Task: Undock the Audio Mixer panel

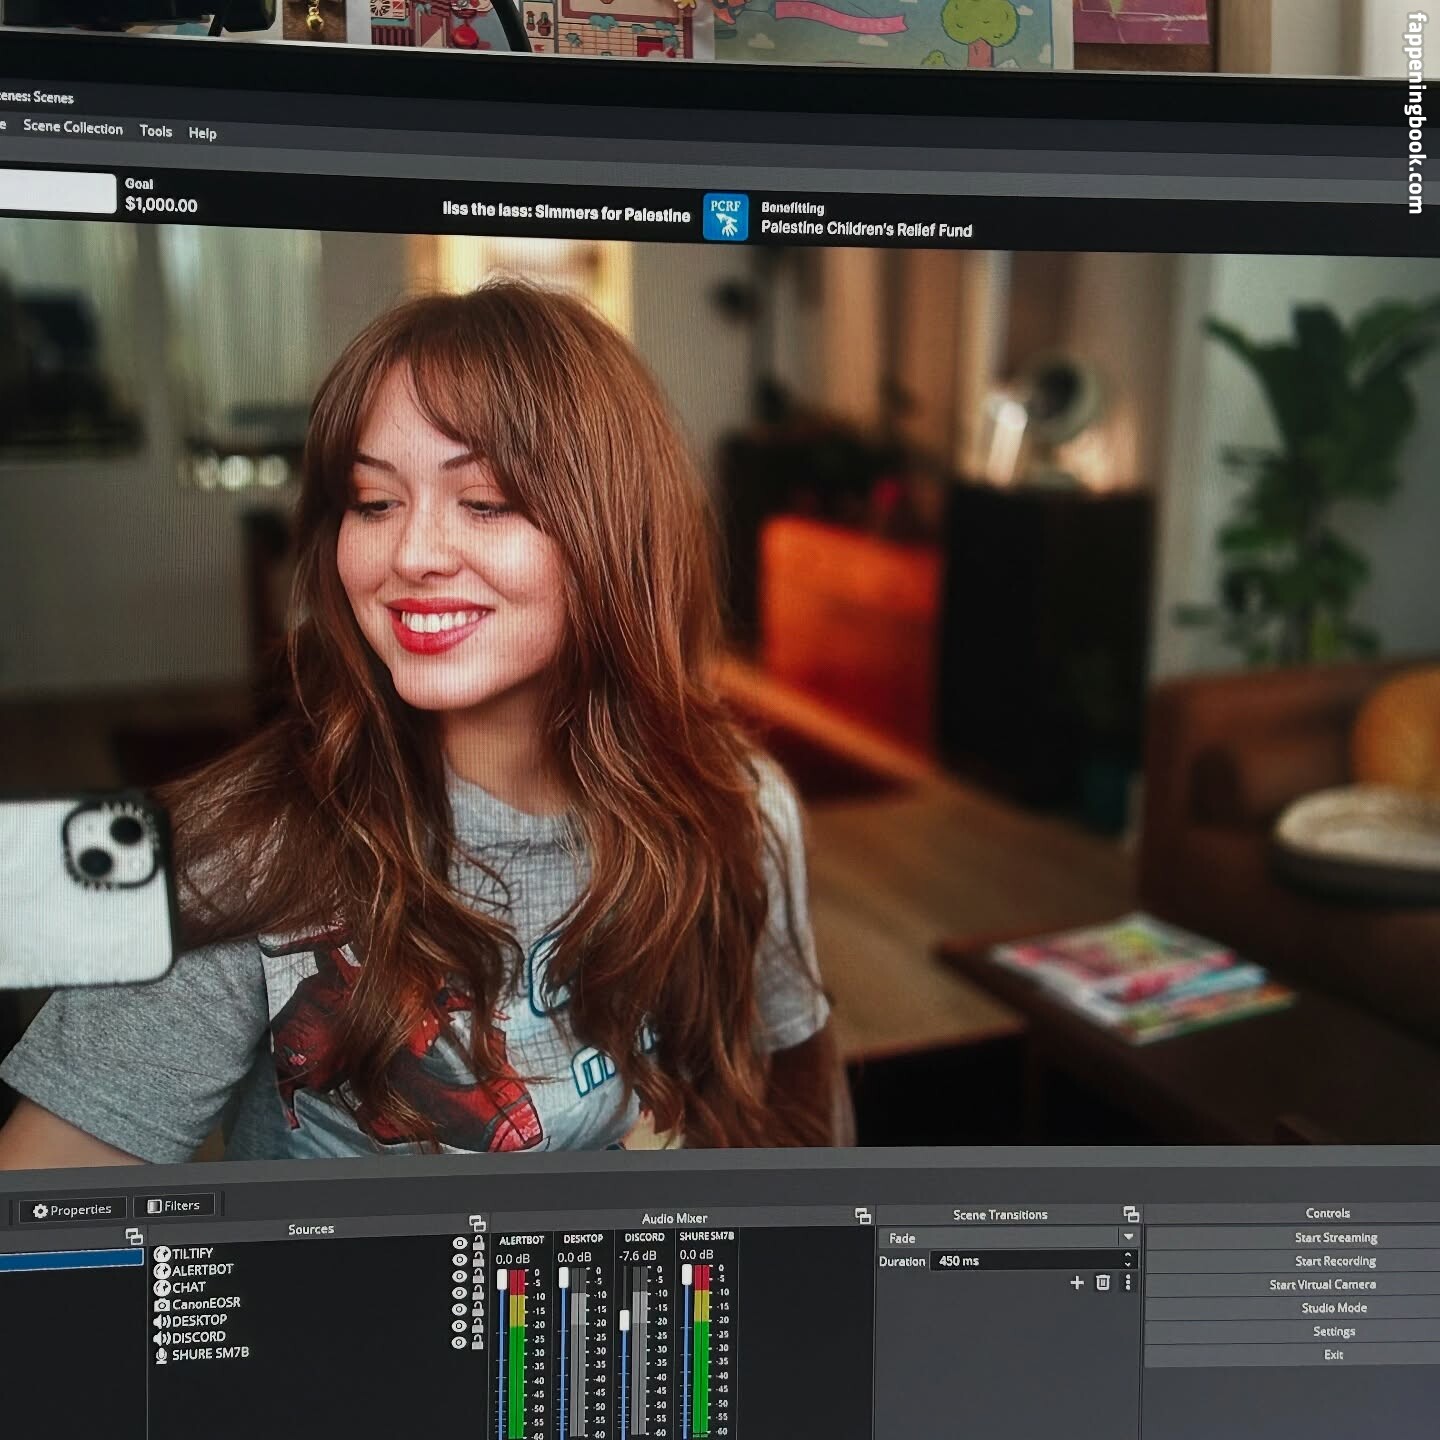Action: (x=863, y=1216)
